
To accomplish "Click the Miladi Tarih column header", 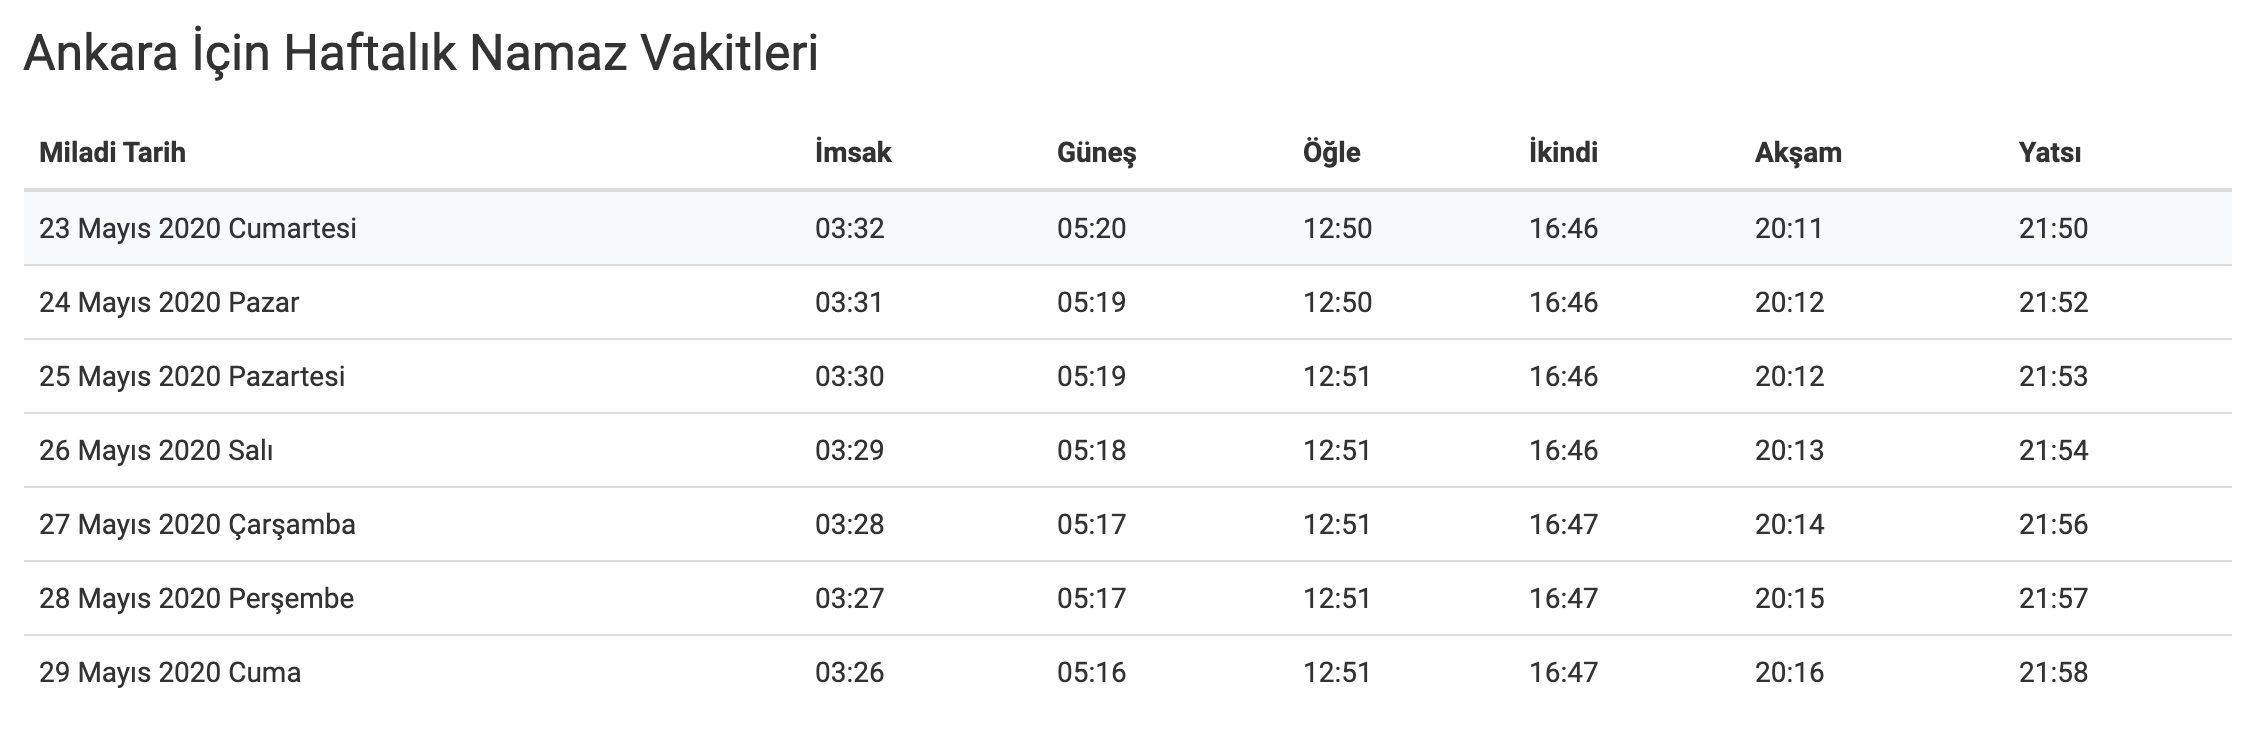I will point(112,153).
